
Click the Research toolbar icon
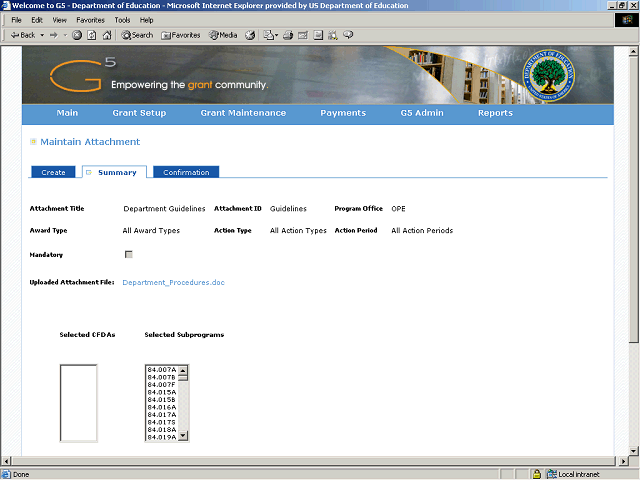[x=333, y=35]
